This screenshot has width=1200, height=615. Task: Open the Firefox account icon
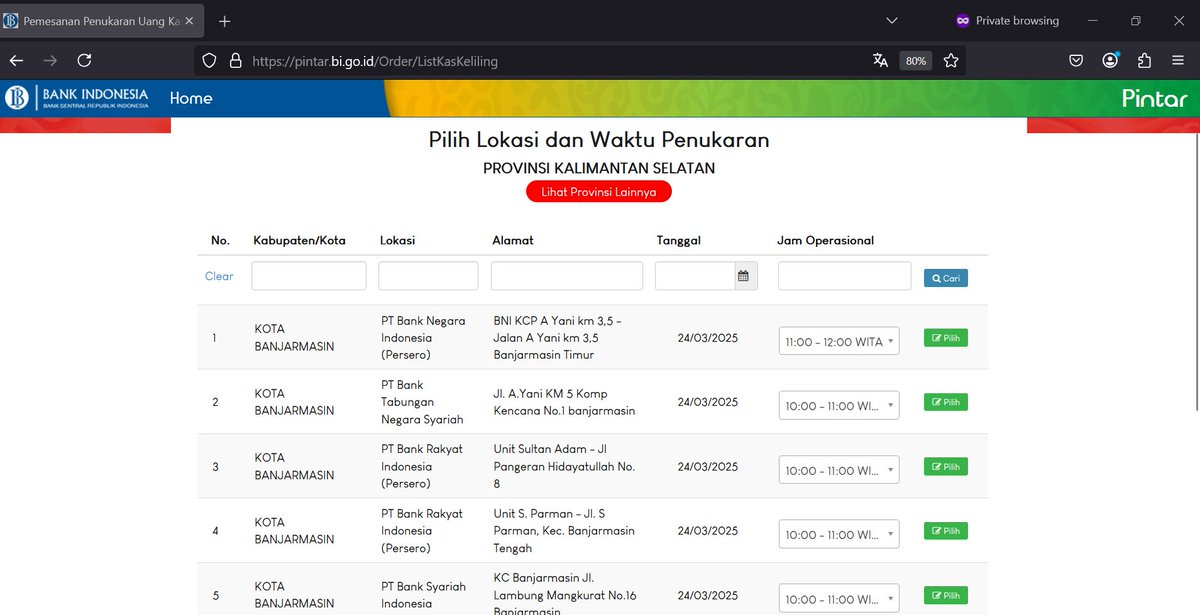[1110, 61]
